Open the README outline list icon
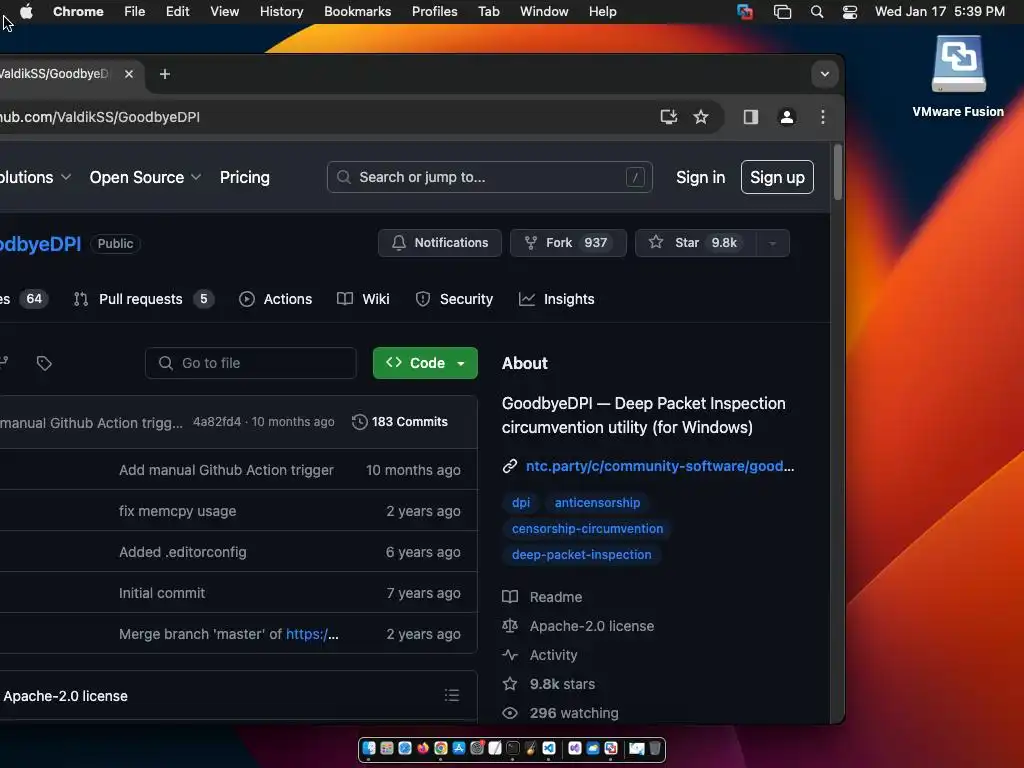Screen dimensions: 1024x768 click(452, 696)
